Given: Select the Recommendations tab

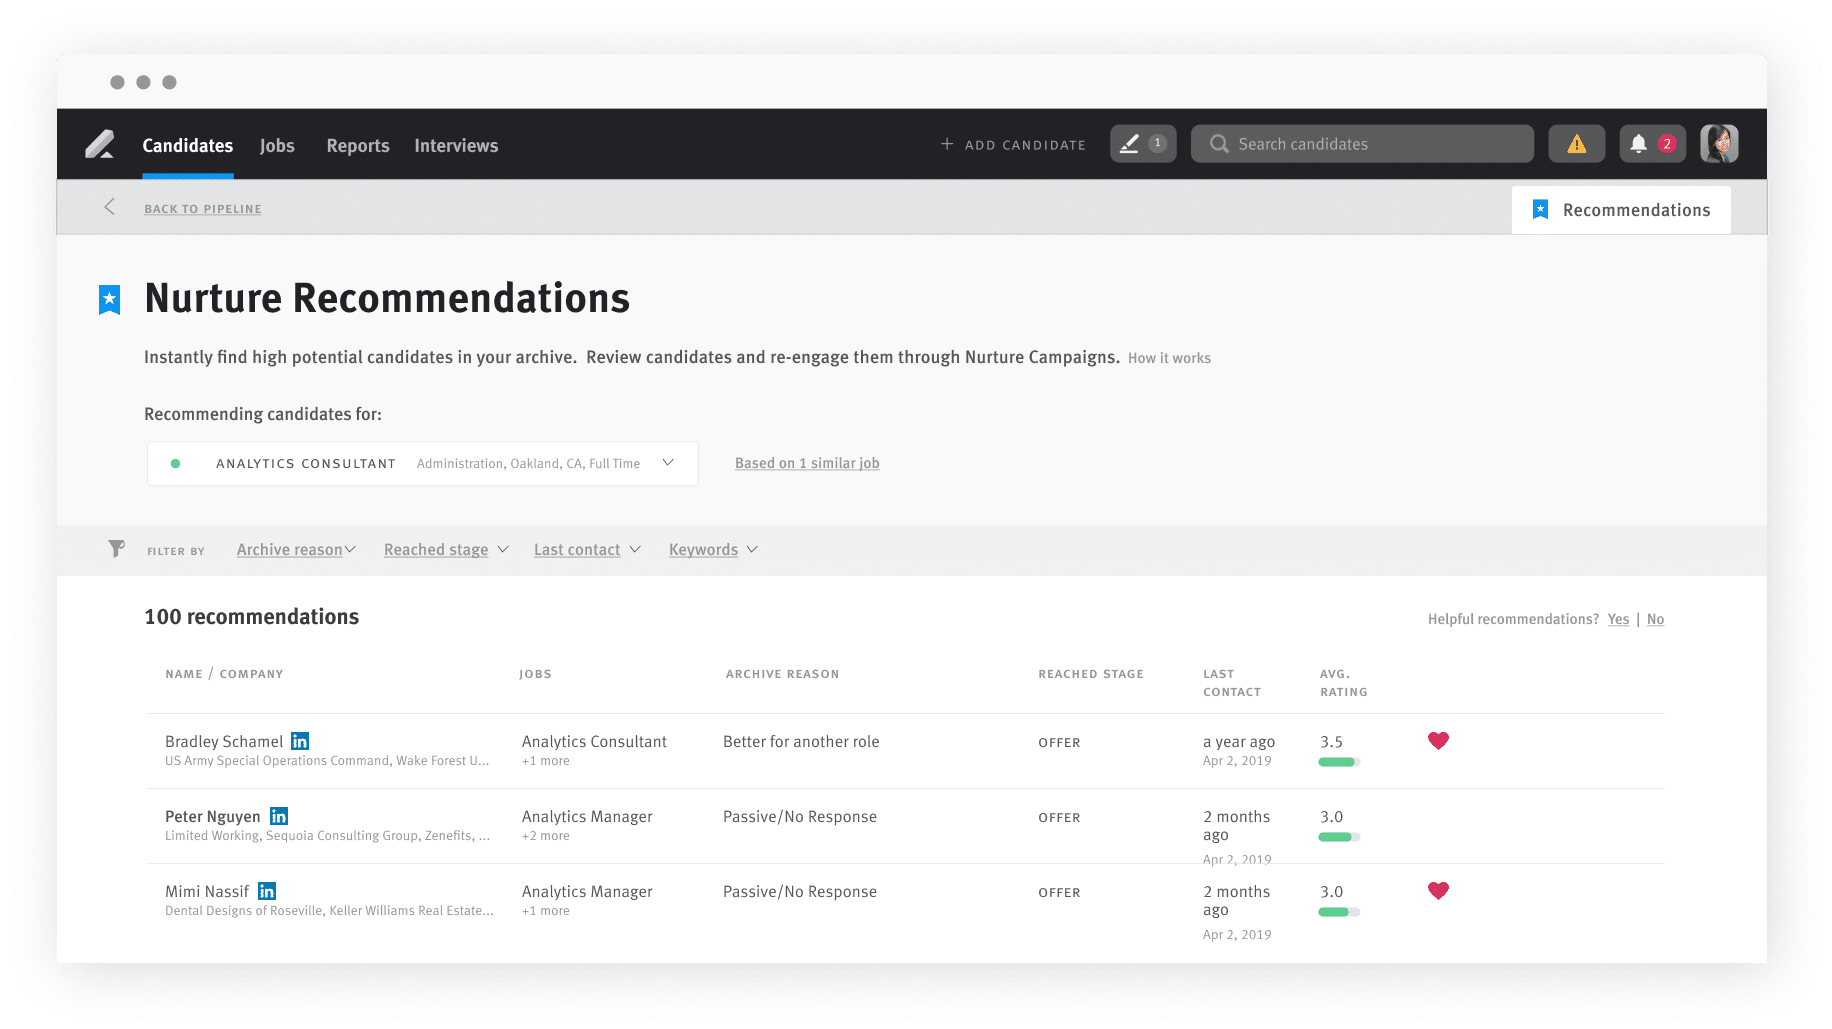Looking at the screenshot, I should (x=1621, y=210).
